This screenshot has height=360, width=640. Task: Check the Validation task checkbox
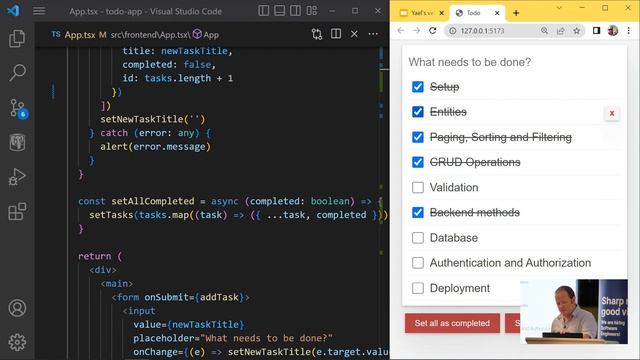[418, 187]
